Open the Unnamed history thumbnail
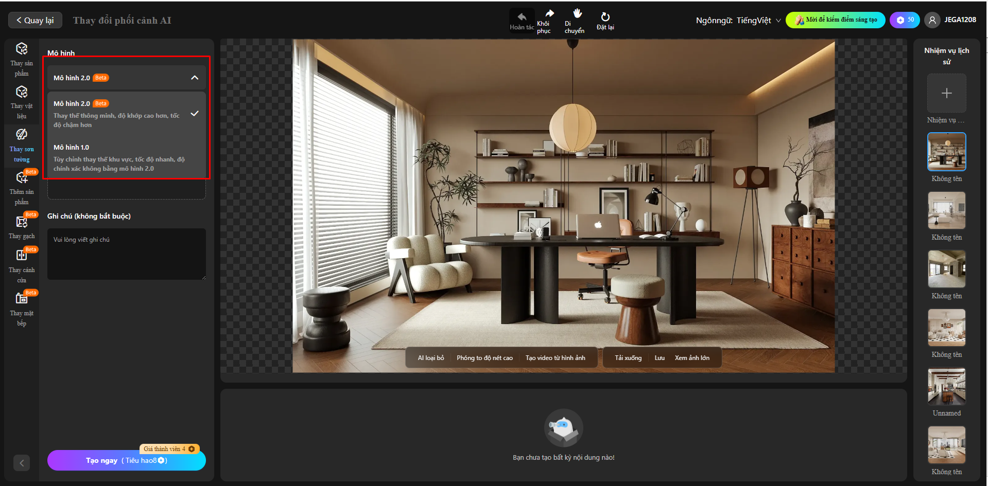This screenshot has height=486, width=988. [946, 386]
